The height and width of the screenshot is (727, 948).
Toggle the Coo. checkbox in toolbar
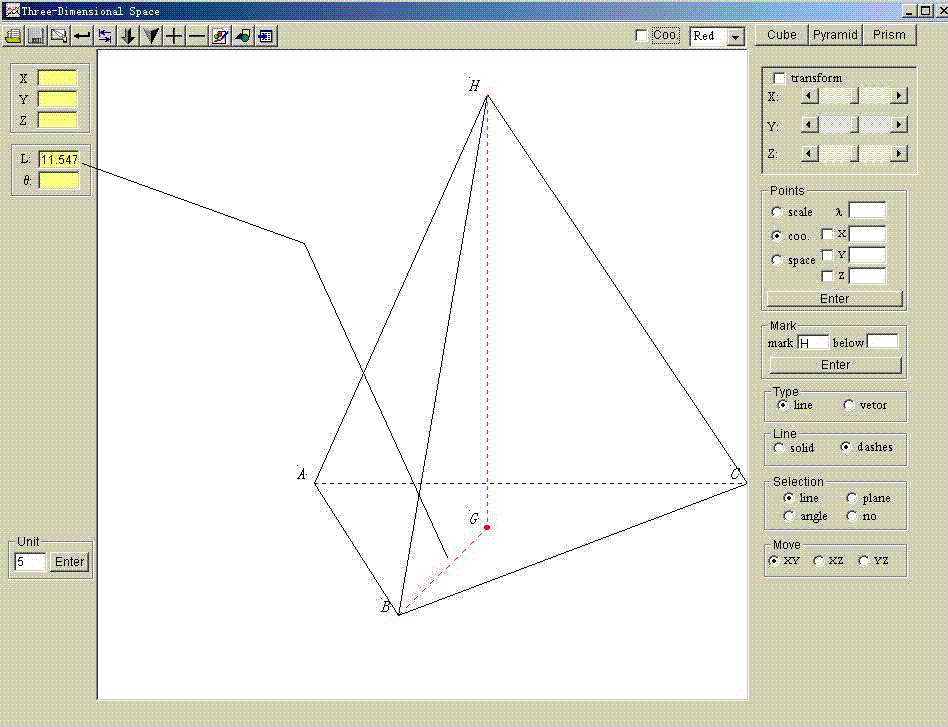pos(641,36)
